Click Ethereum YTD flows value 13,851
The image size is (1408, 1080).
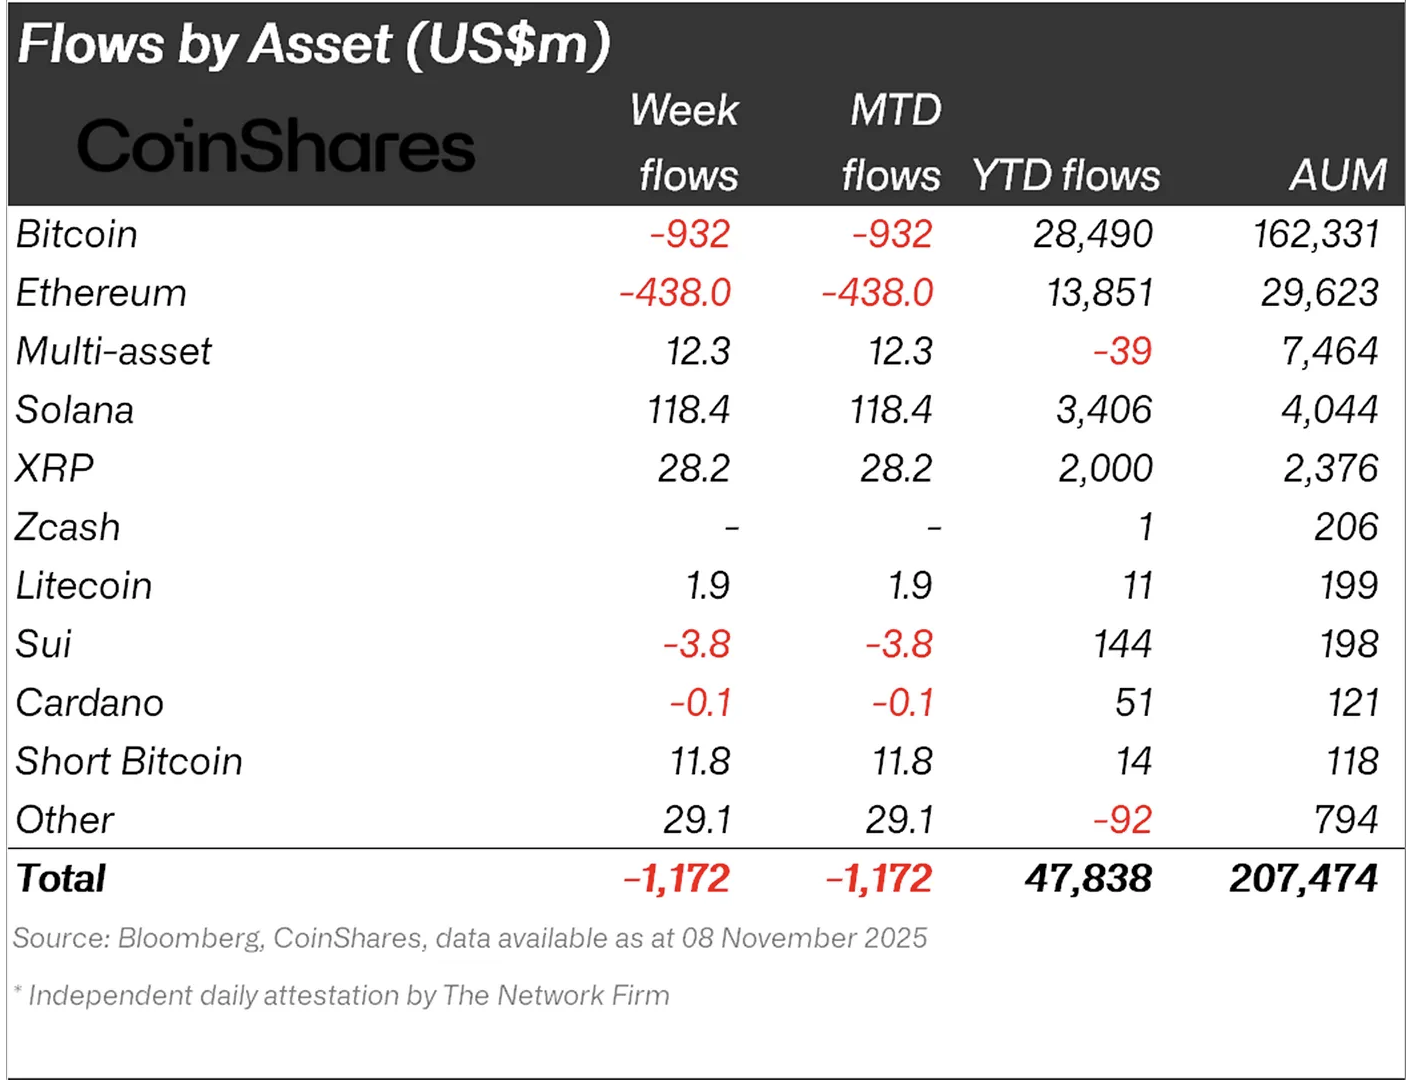click(1100, 293)
